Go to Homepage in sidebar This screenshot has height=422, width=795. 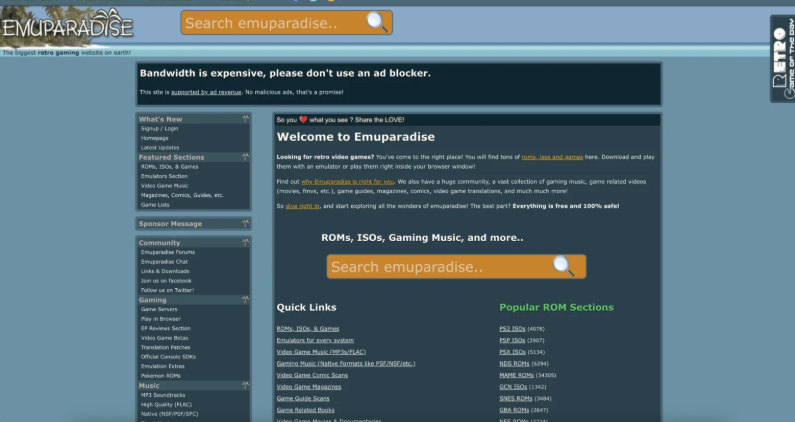[155, 138]
